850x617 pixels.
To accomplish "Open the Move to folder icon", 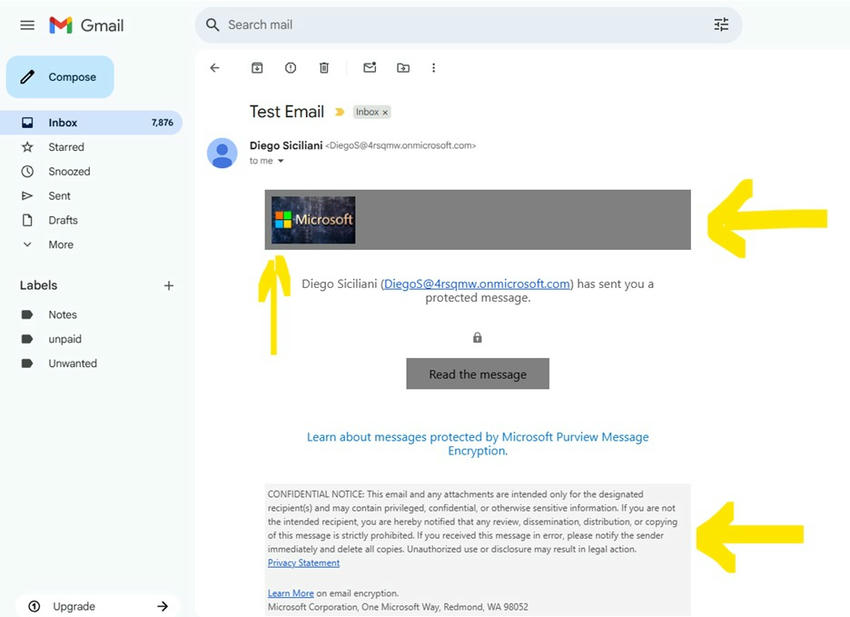I will tap(403, 68).
